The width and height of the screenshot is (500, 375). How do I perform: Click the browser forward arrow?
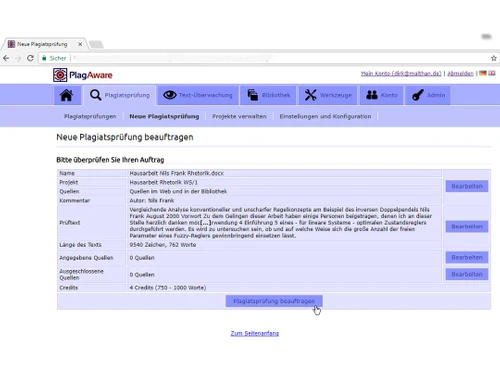point(18,58)
